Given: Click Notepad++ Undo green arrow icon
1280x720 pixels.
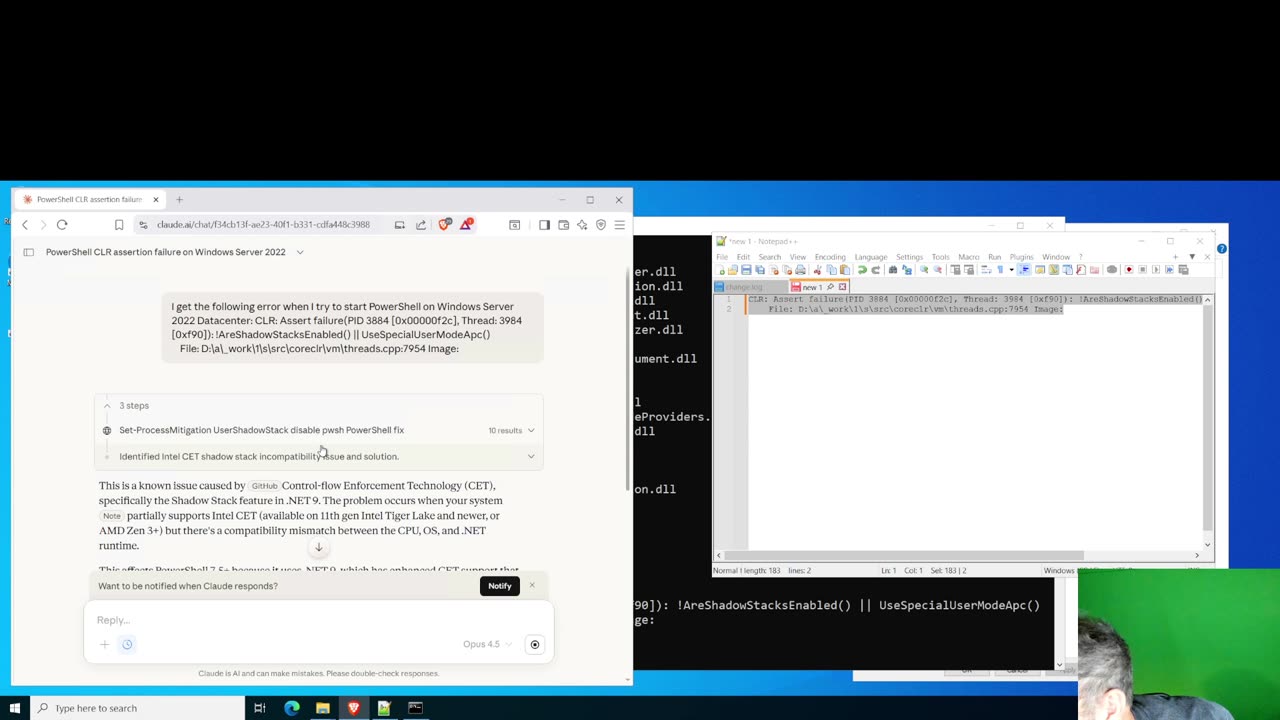Looking at the screenshot, I should [x=862, y=269].
